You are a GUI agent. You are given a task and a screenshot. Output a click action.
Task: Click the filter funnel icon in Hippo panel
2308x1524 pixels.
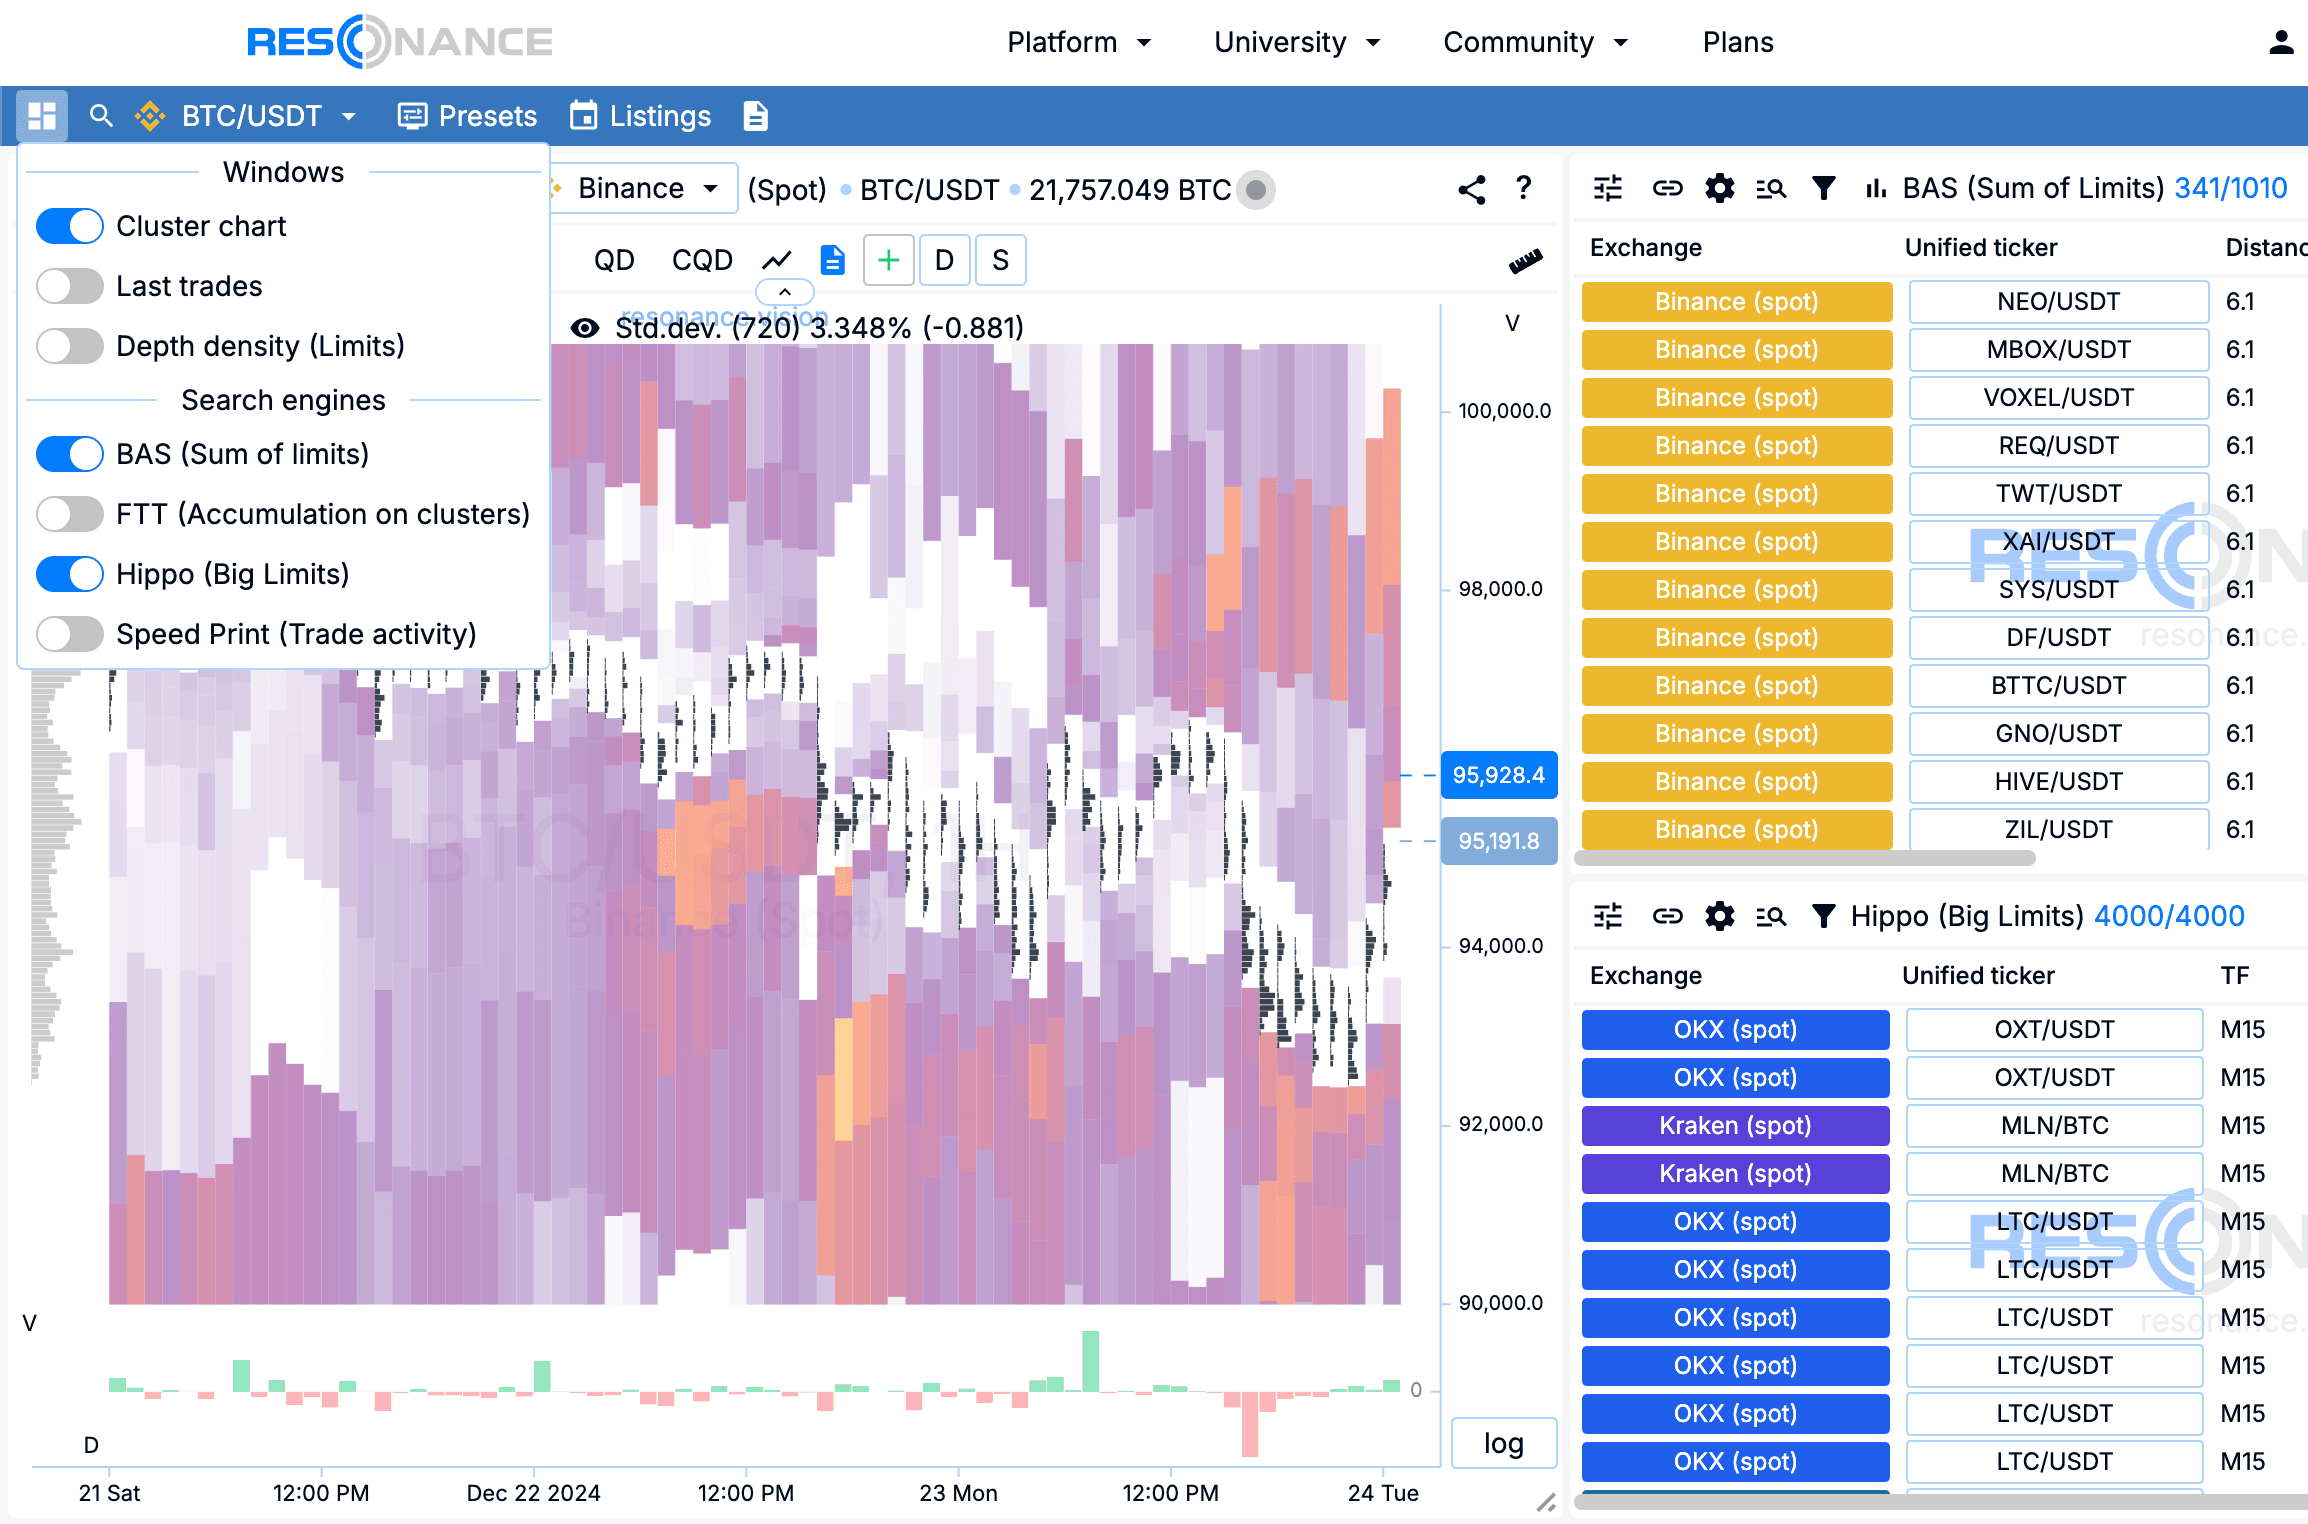pyautogui.click(x=1823, y=916)
